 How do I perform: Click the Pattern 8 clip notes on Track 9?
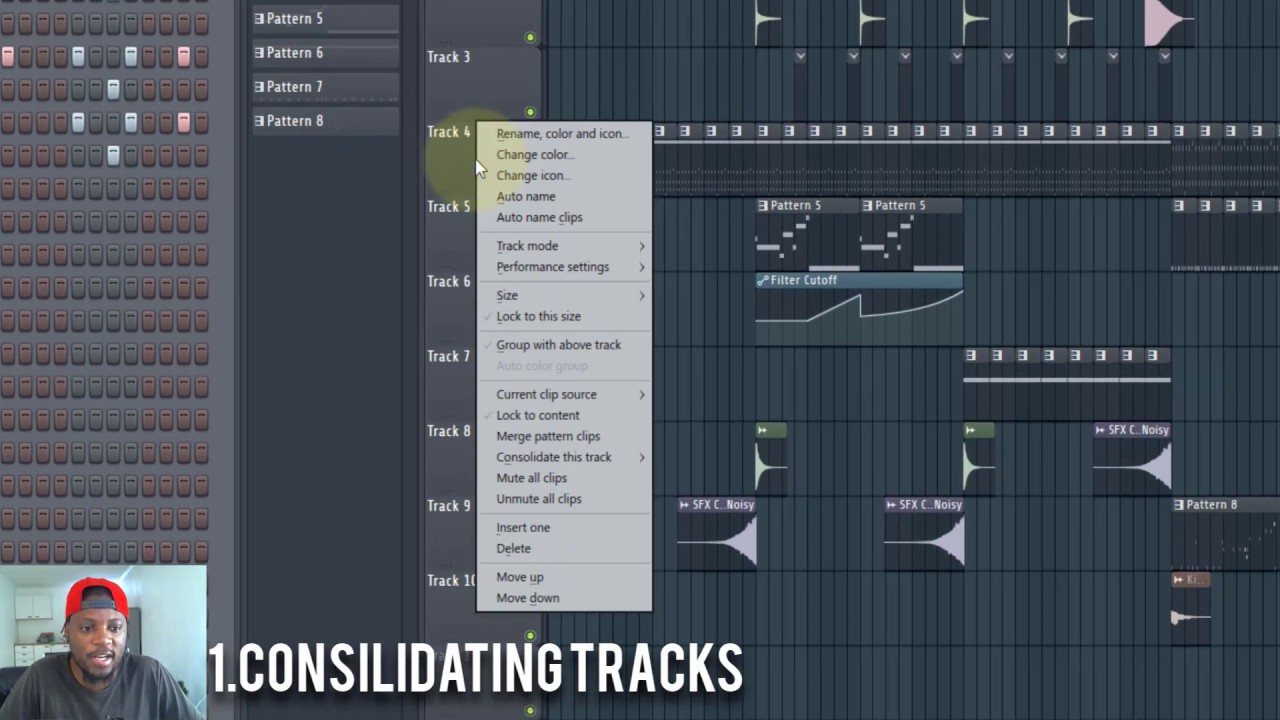pos(1226,542)
